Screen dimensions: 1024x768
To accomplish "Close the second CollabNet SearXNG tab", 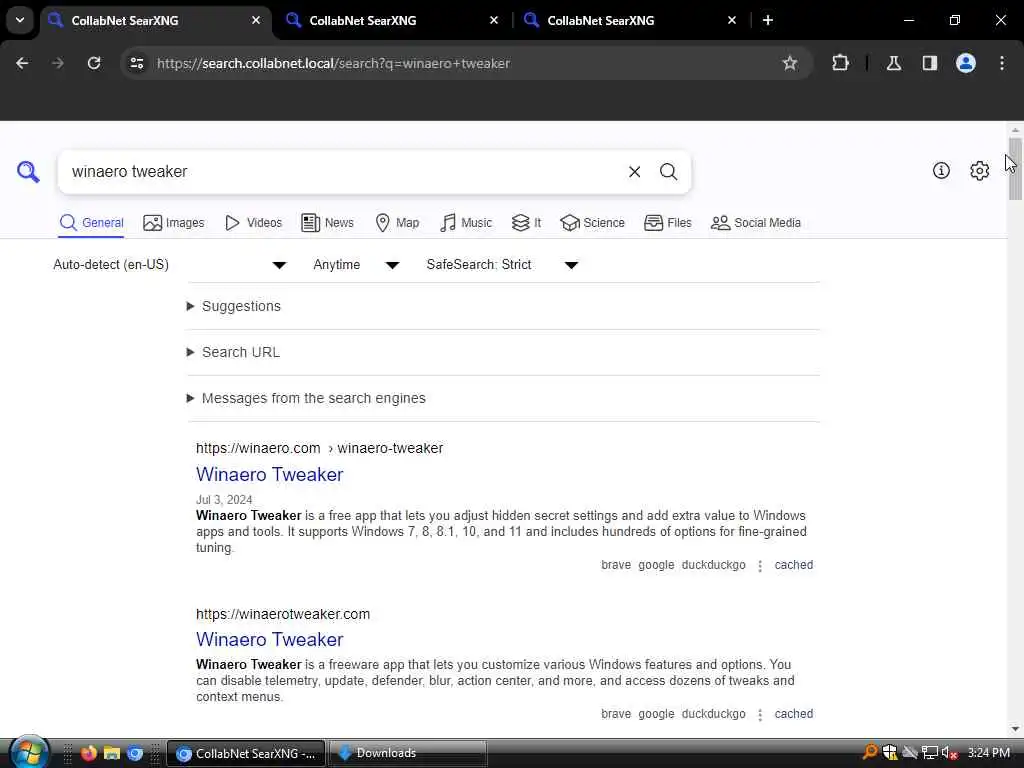I will 494,20.
